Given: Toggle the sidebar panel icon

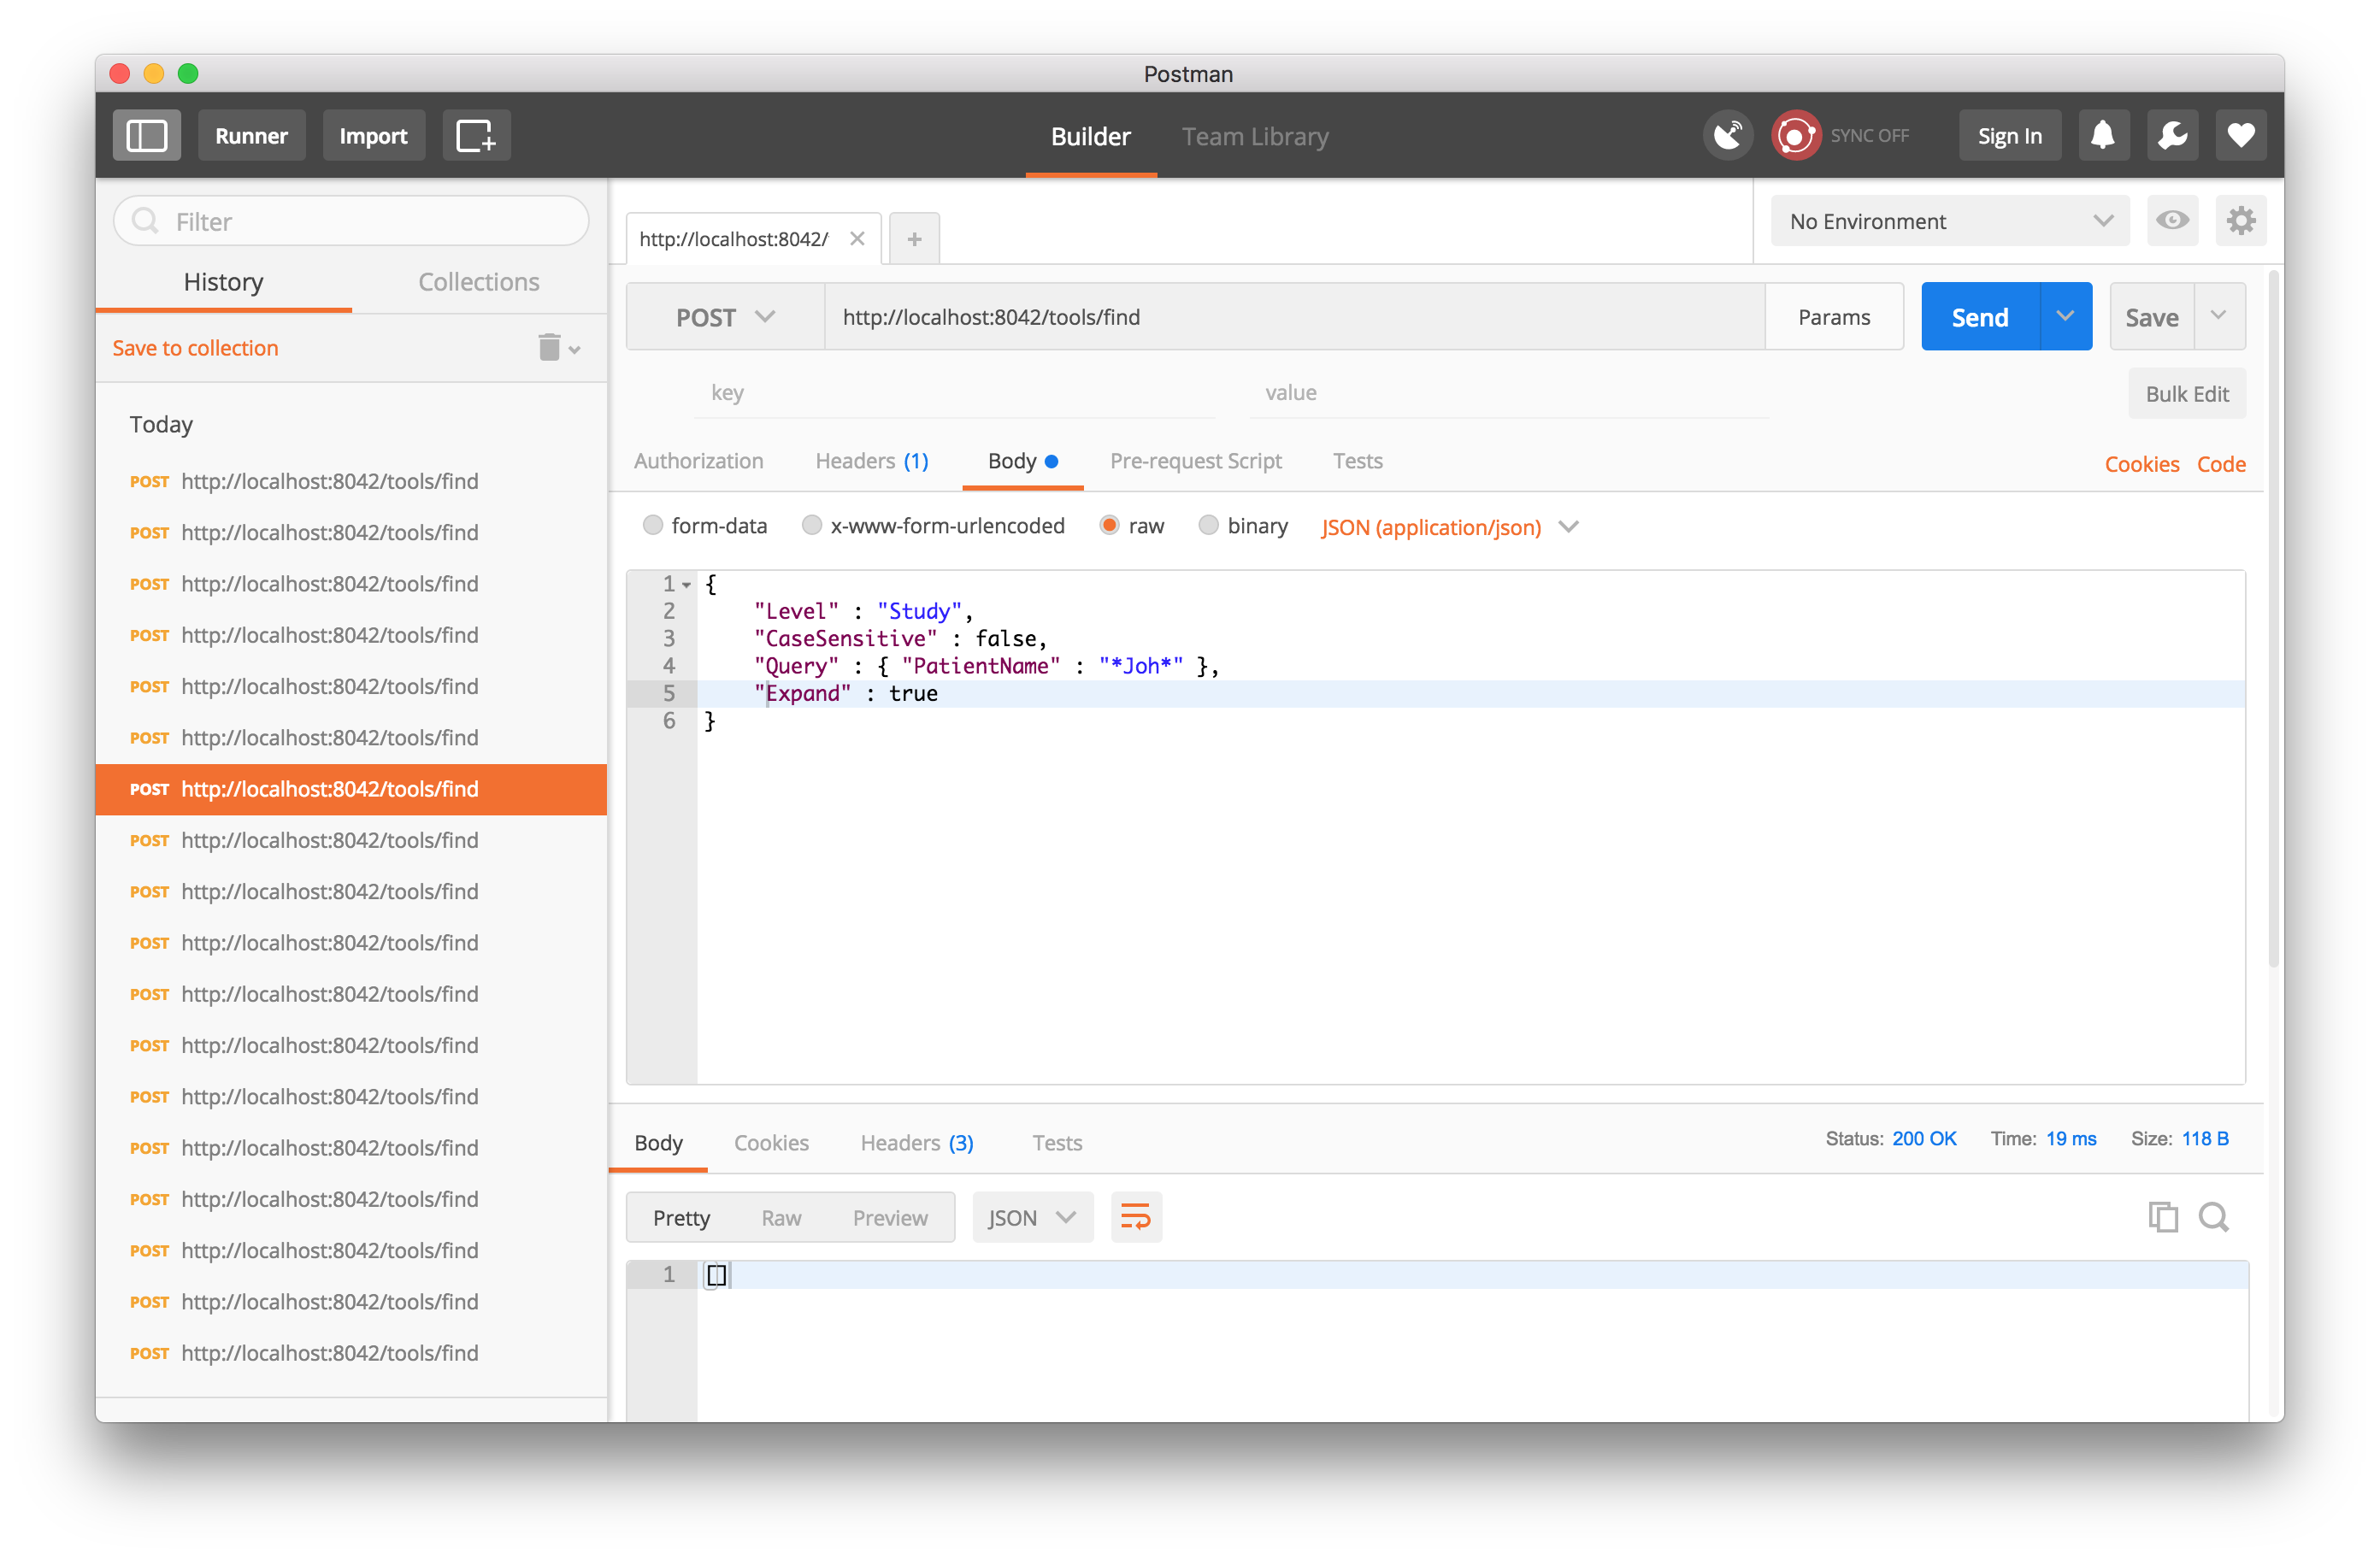Looking at the screenshot, I should (x=147, y=136).
